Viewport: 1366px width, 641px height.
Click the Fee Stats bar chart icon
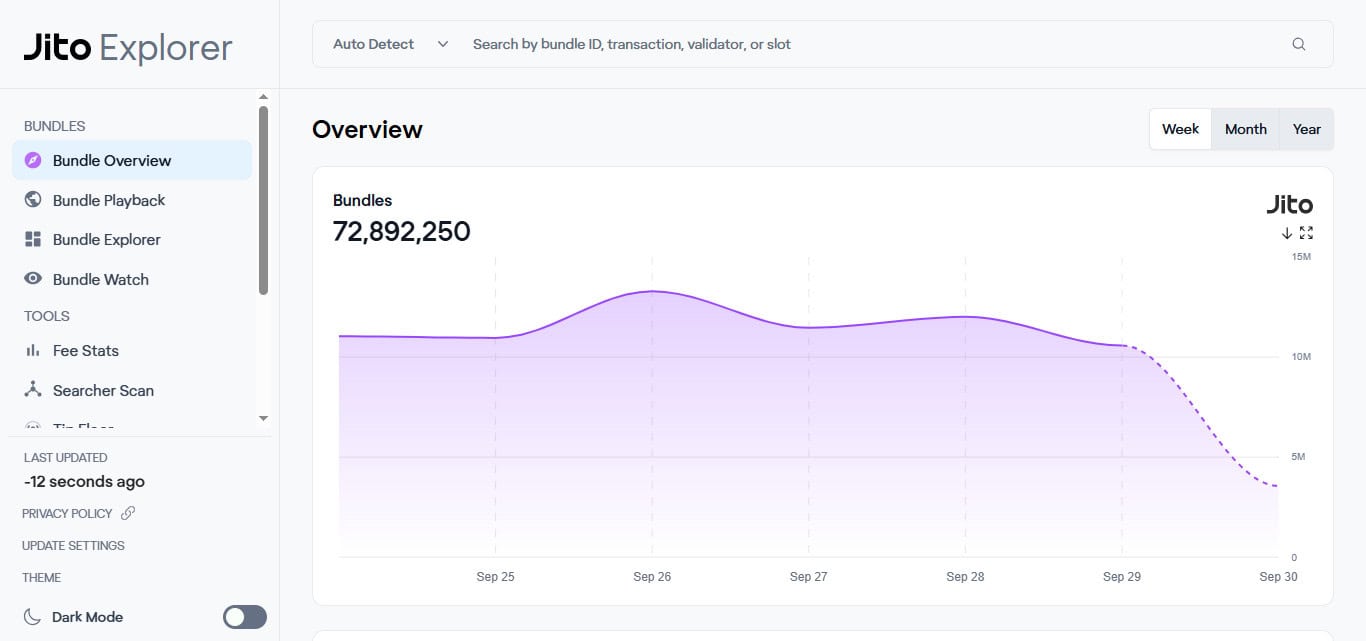tap(33, 350)
